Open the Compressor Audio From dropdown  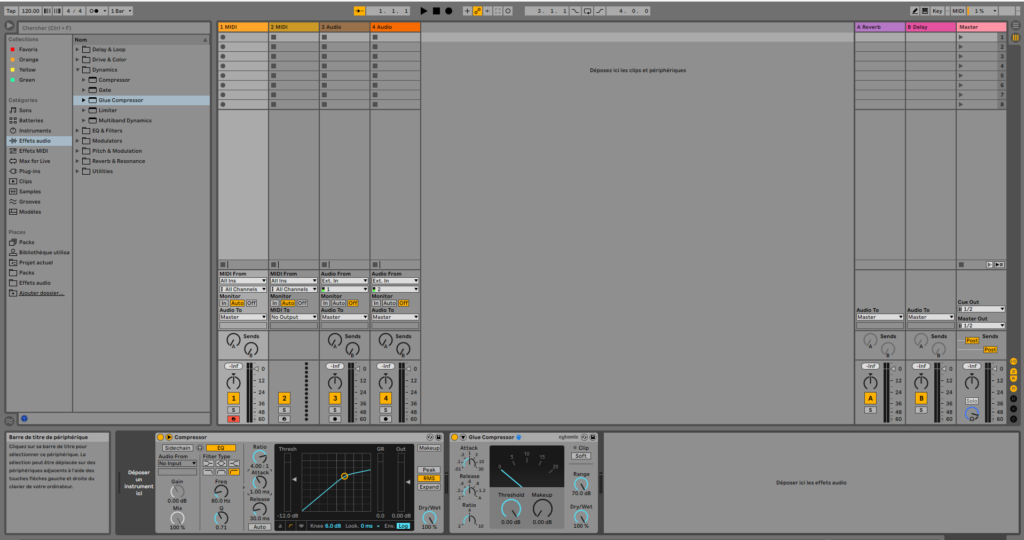[x=177, y=463]
